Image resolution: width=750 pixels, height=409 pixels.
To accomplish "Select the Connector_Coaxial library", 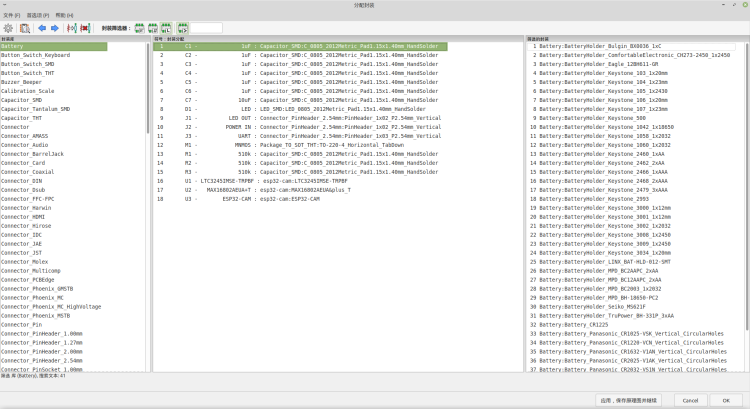I will point(27,172).
